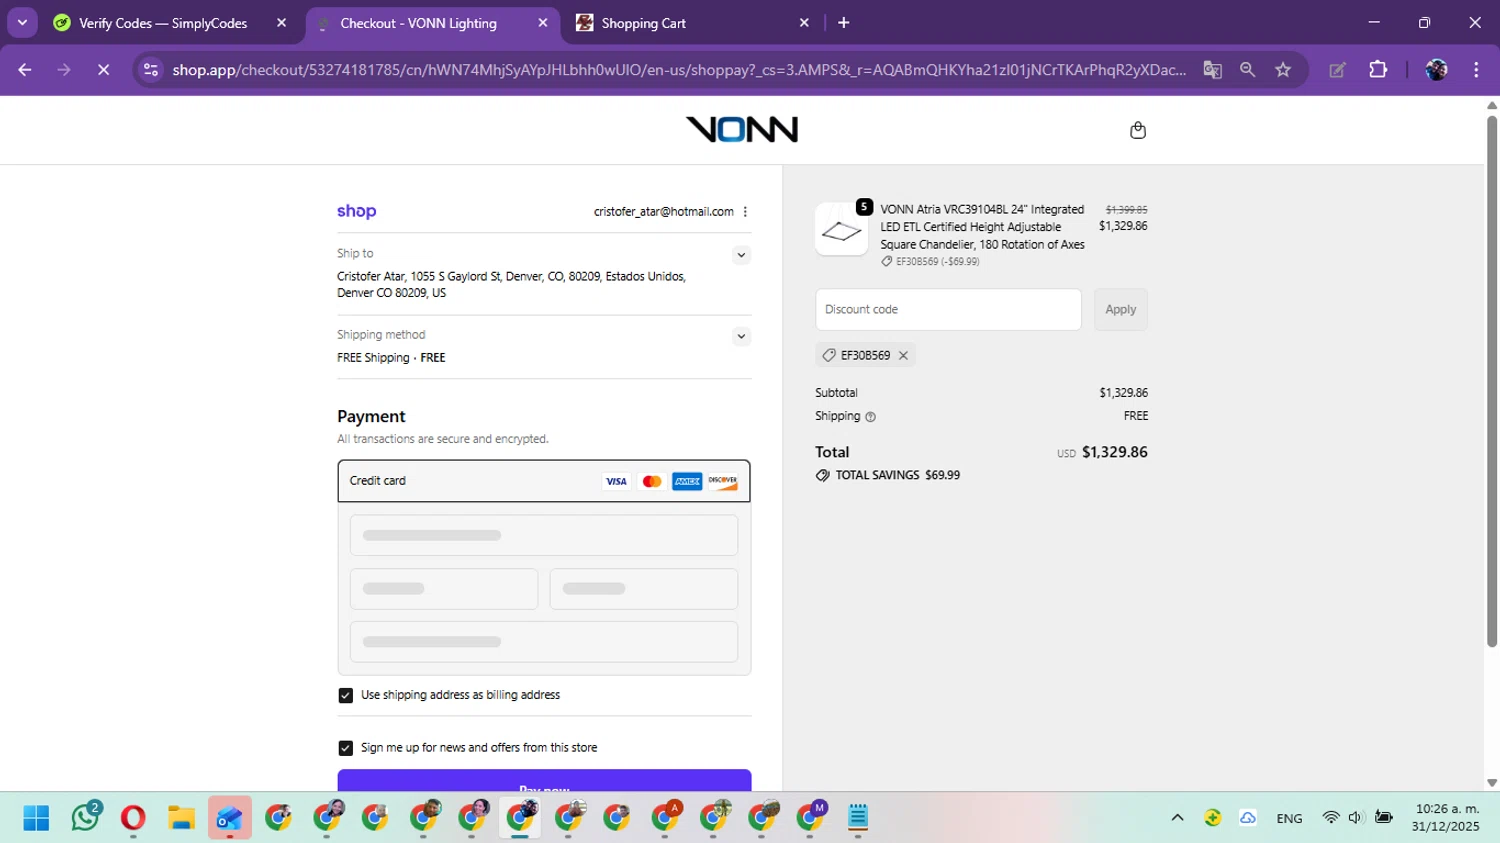The height and width of the screenshot is (843, 1500).
Task: Open the Notepad taskbar icon
Action: pyautogui.click(x=857, y=818)
